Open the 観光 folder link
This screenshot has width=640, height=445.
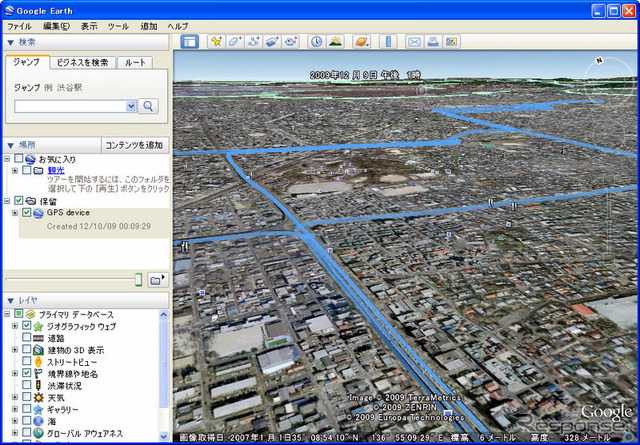(x=56, y=170)
